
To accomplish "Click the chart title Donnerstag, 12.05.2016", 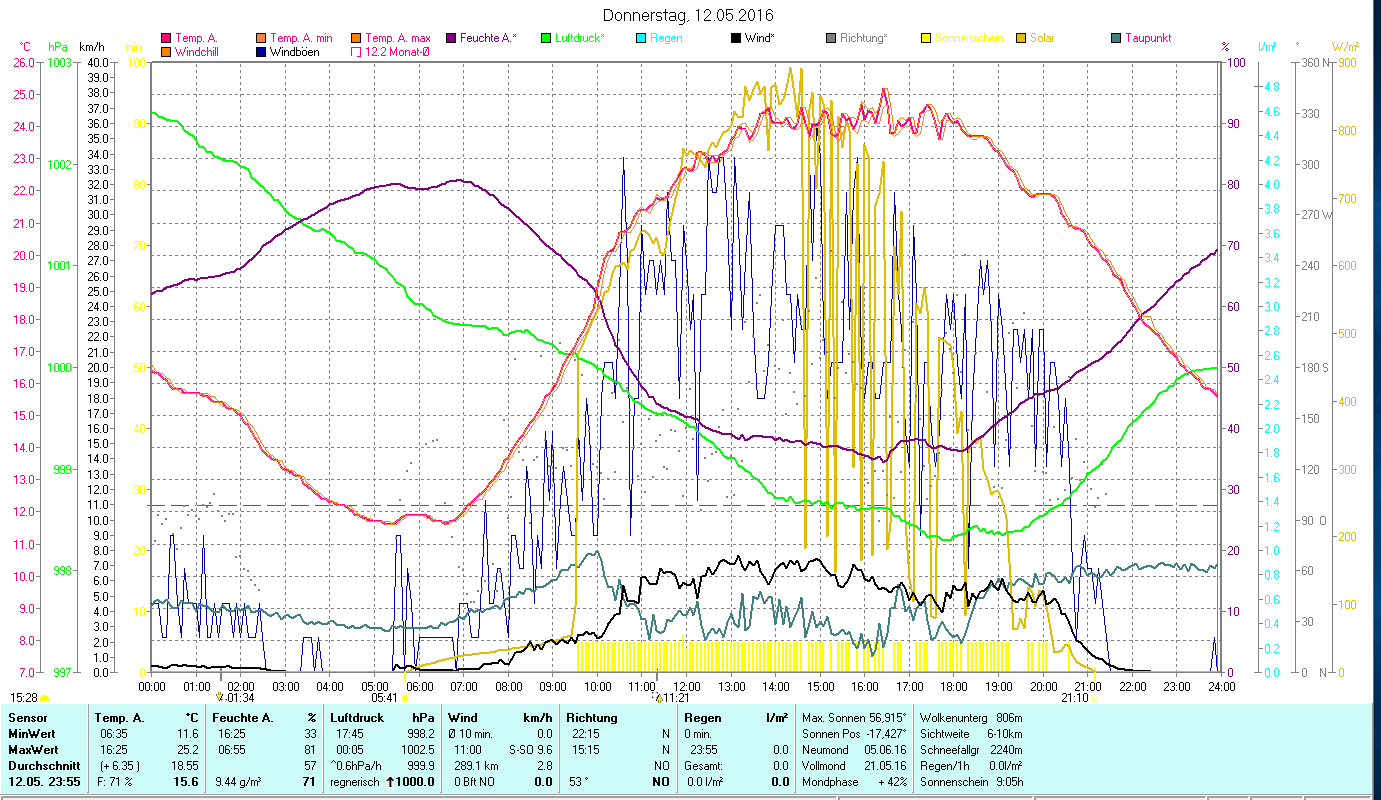I will click(x=688, y=16).
